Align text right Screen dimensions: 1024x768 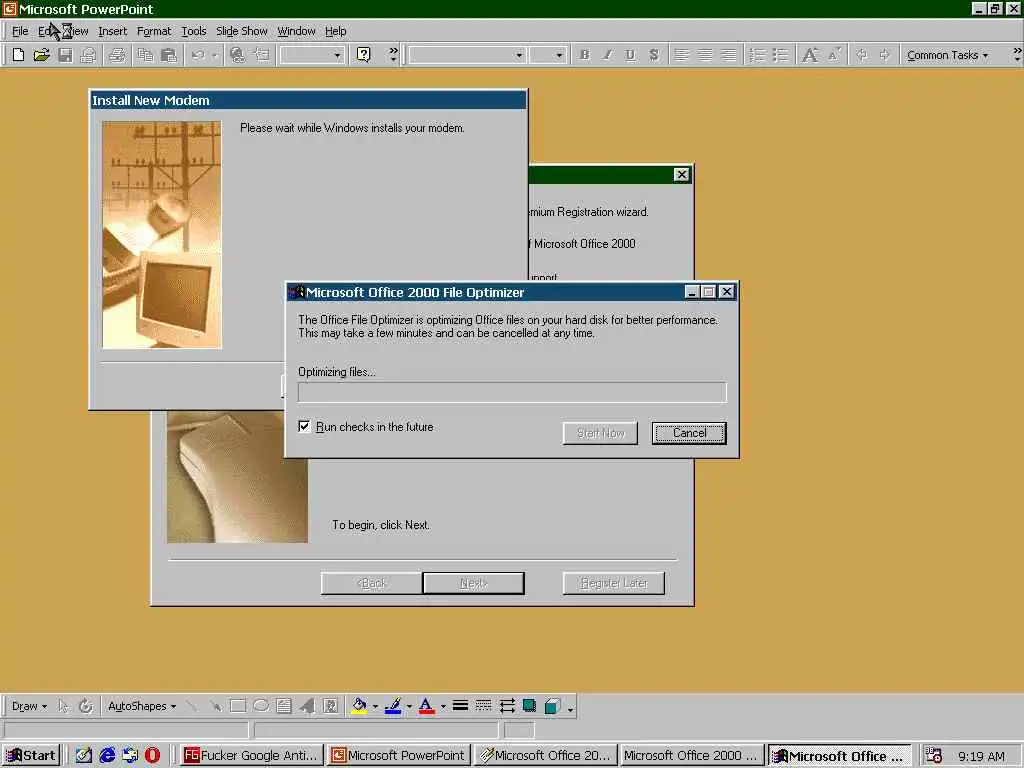click(728, 55)
